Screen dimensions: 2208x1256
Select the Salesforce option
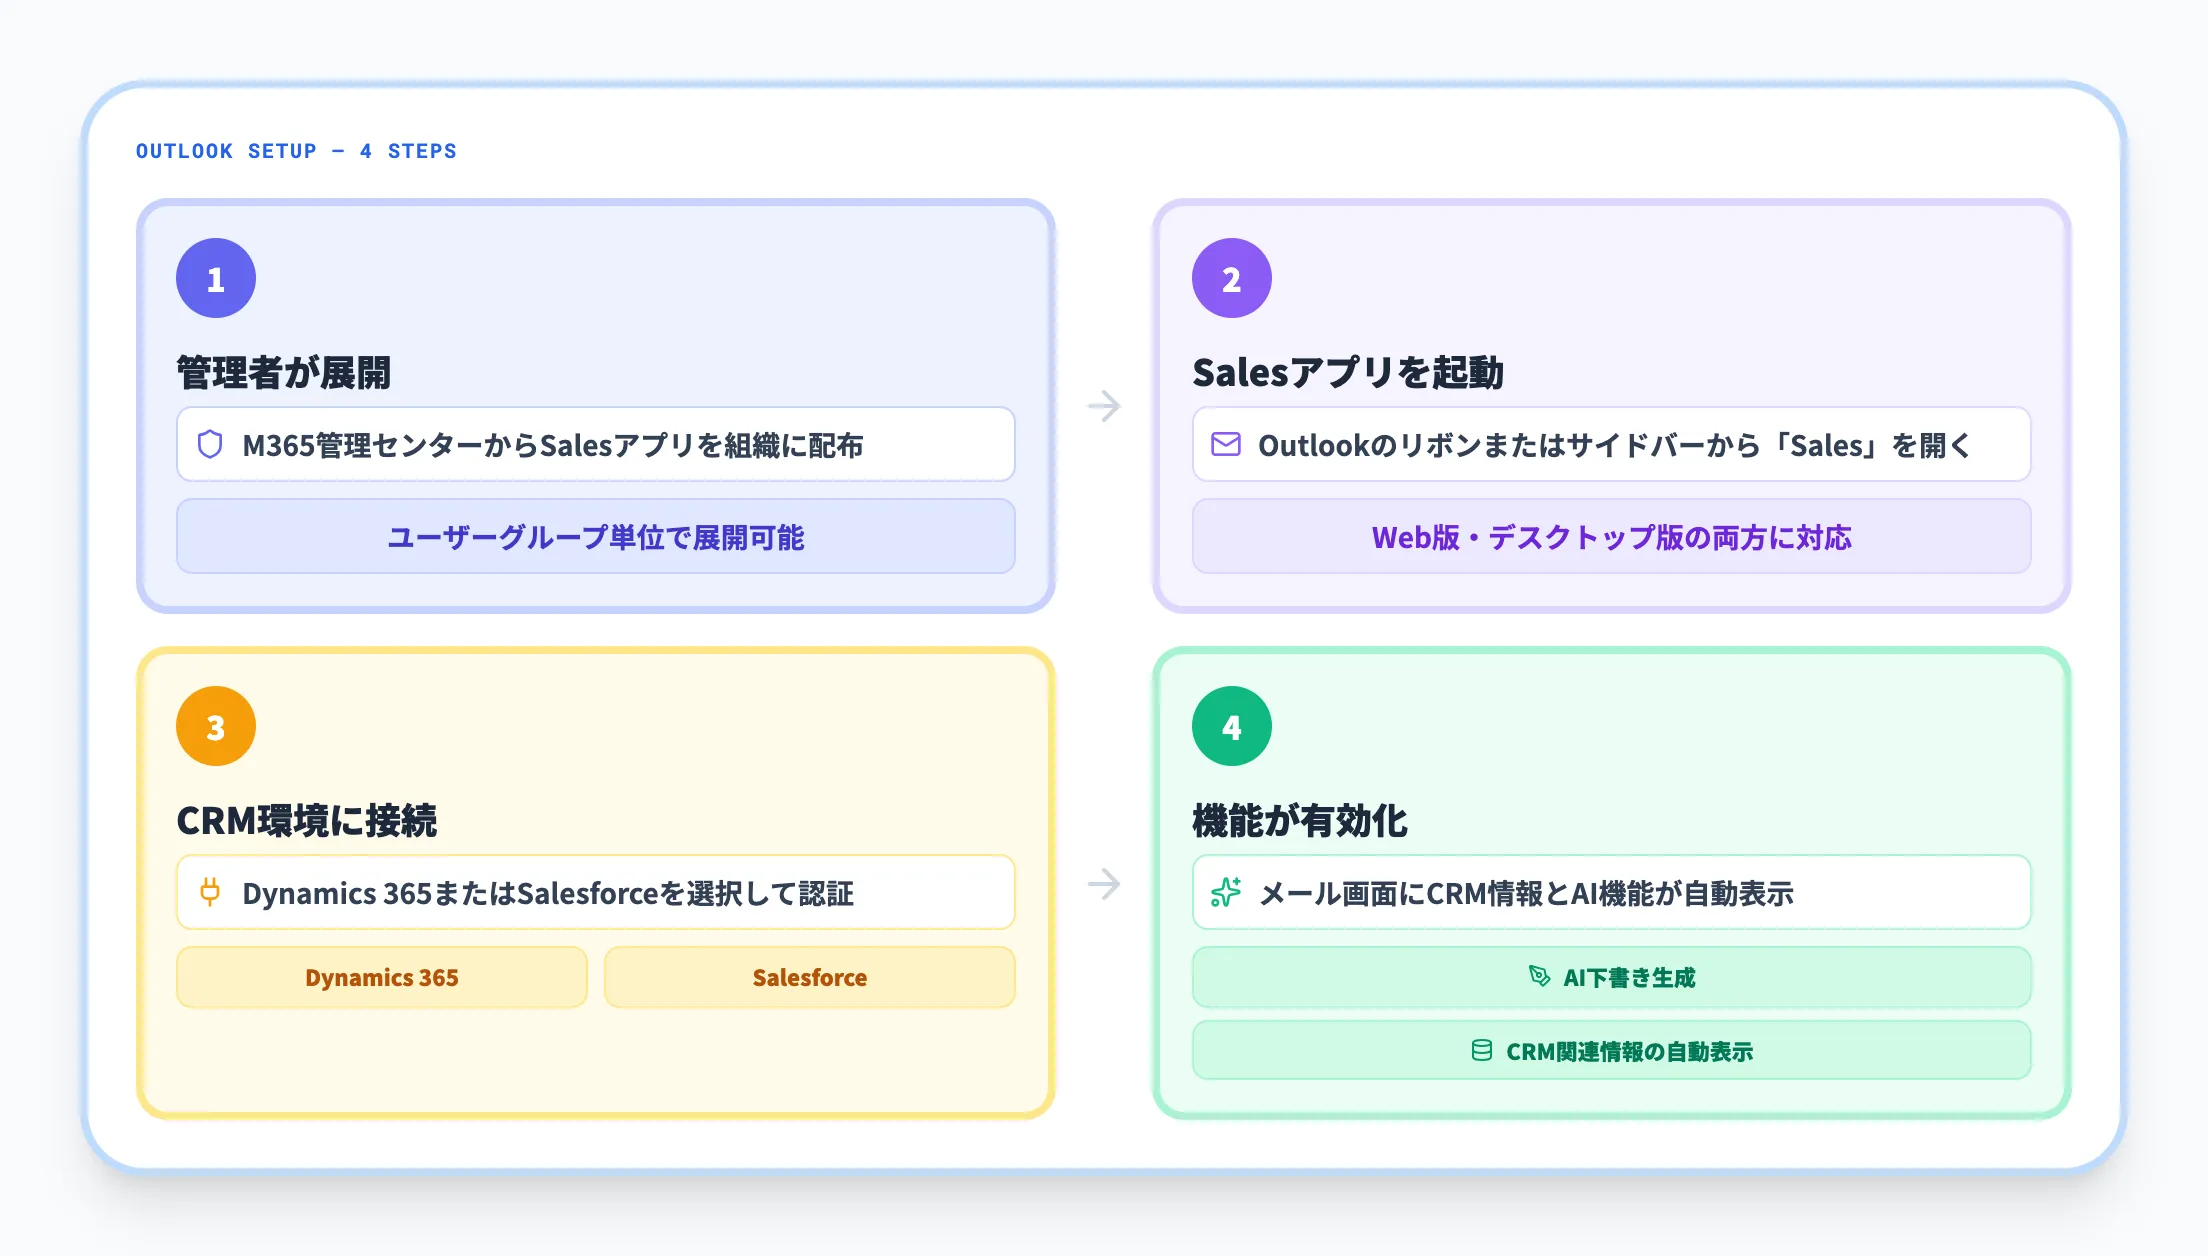click(x=810, y=977)
